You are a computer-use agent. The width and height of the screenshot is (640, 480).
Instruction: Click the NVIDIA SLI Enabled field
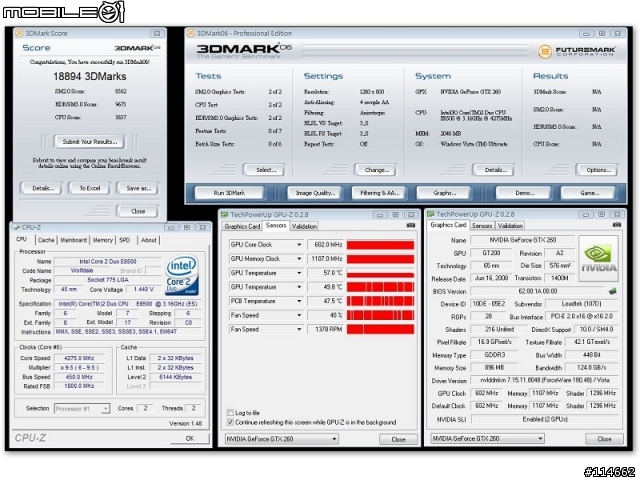pos(544,420)
